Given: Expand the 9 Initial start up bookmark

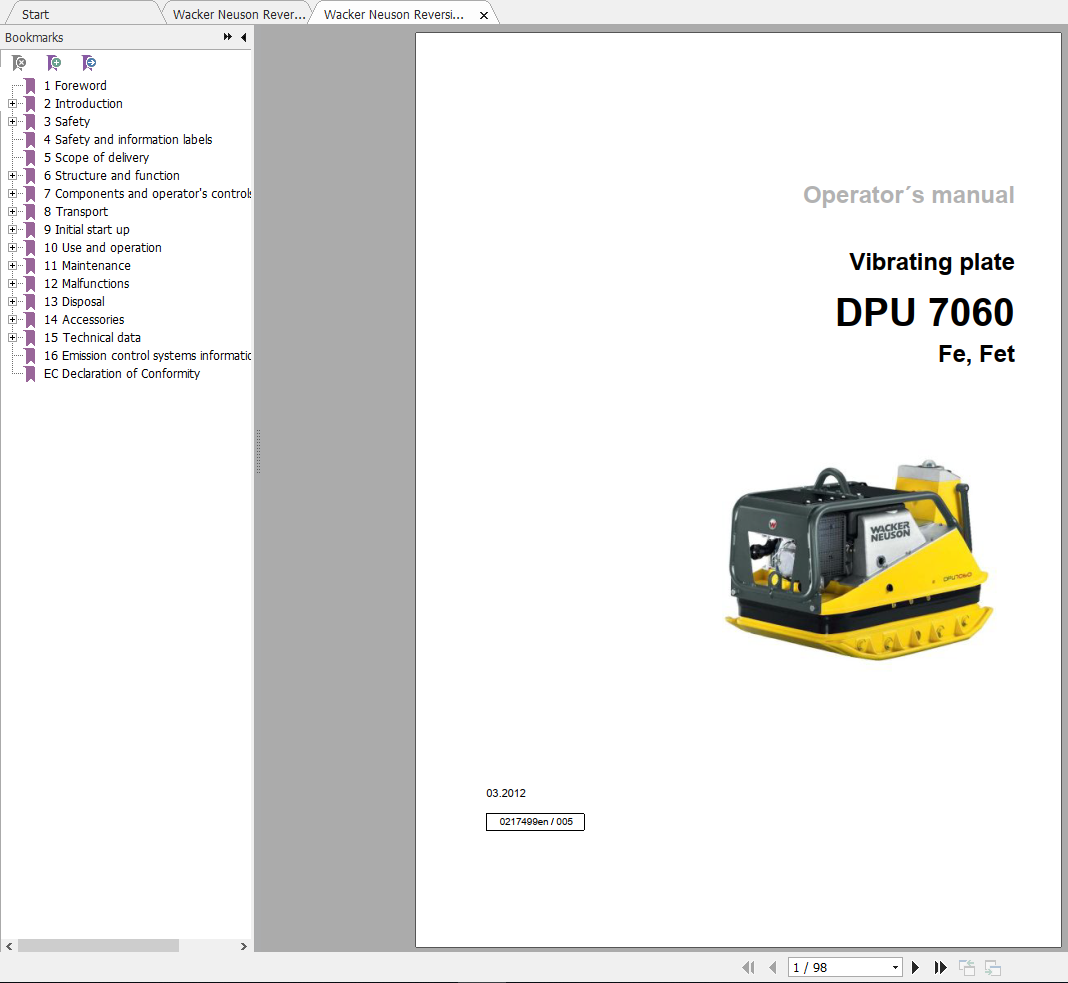Looking at the screenshot, I should pyautogui.click(x=12, y=230).
